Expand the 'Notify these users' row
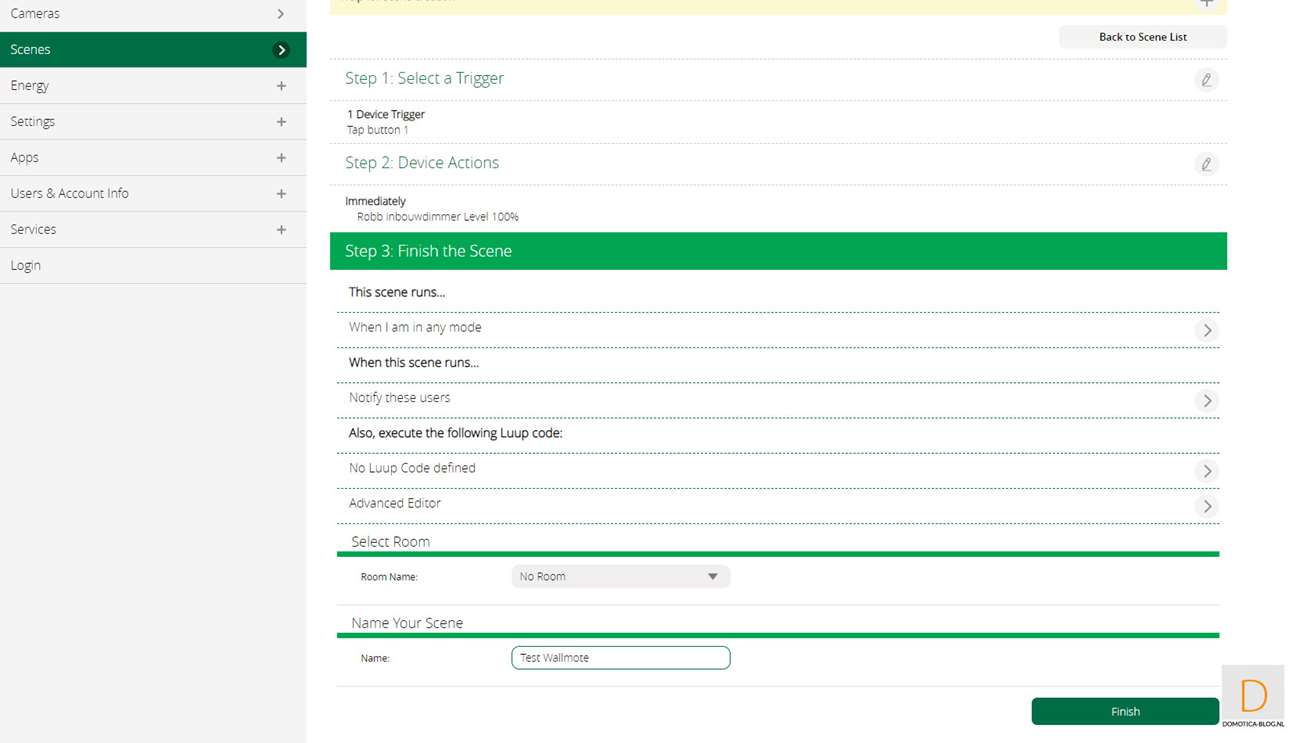1300x743 pixels. pos(1207,400)
